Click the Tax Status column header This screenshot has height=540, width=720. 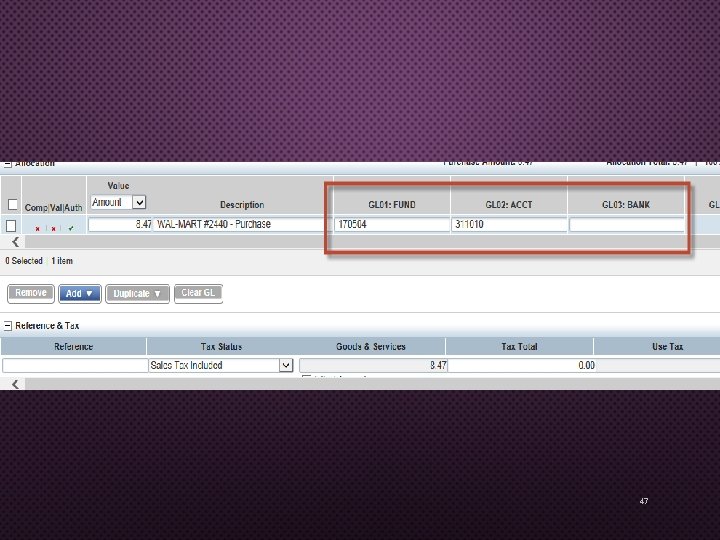click(221, 347)
